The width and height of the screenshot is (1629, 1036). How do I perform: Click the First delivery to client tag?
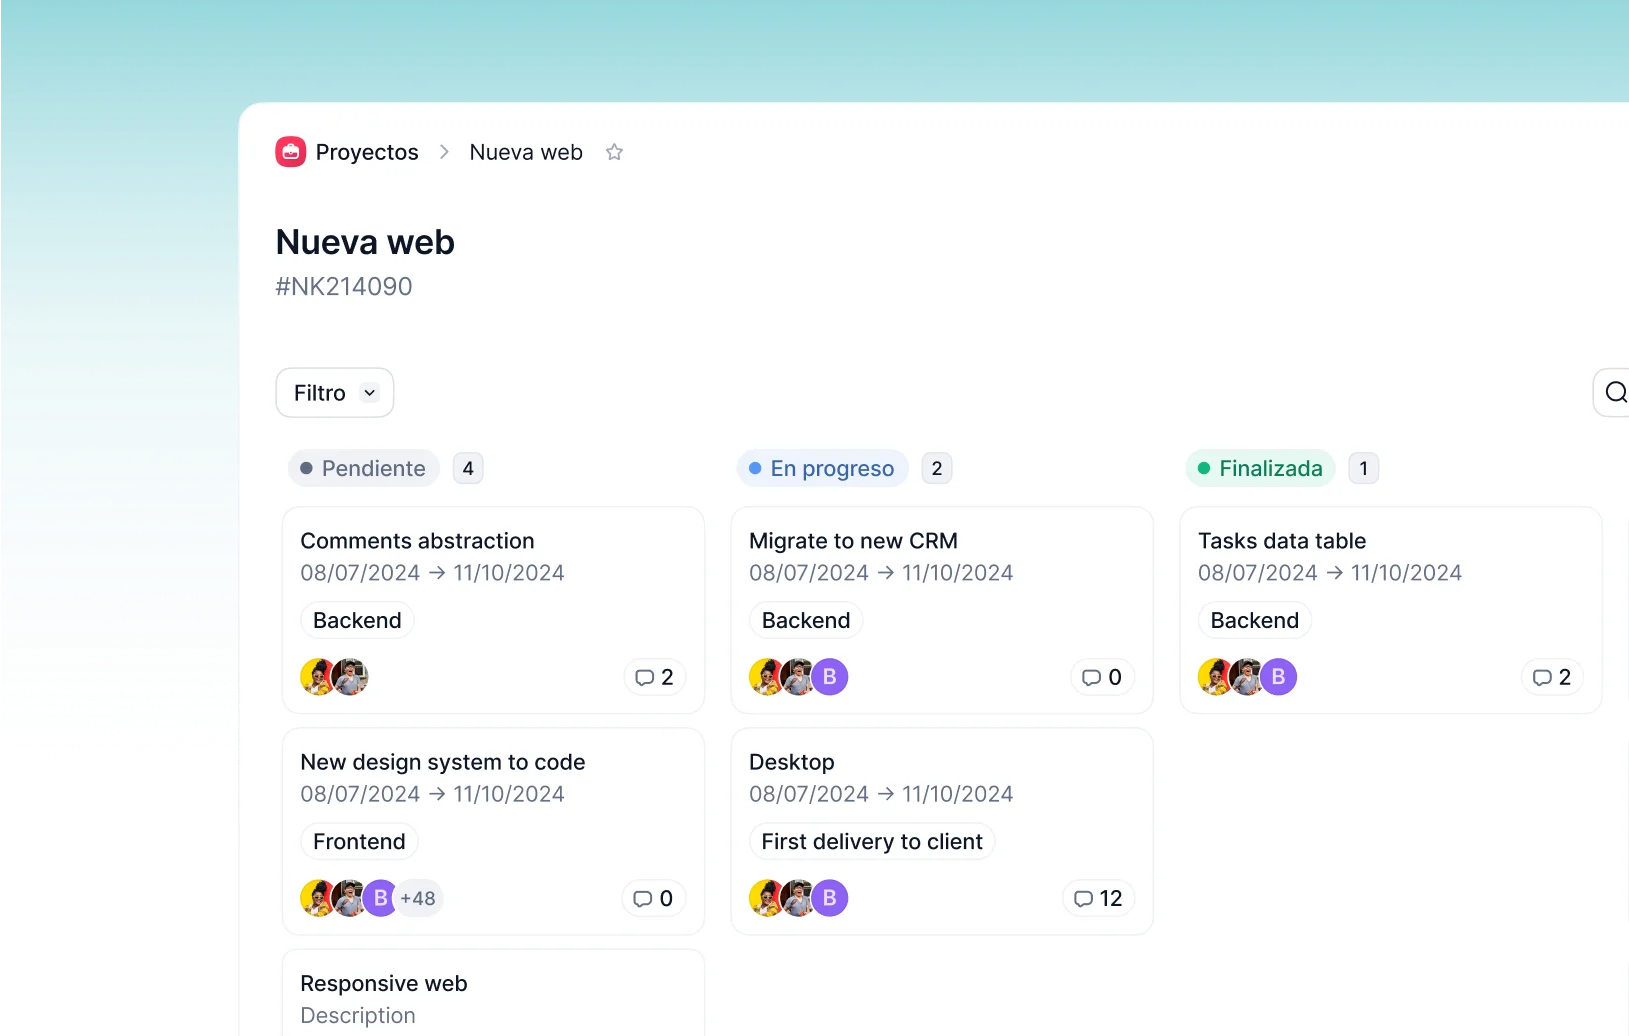click(872, 841)
